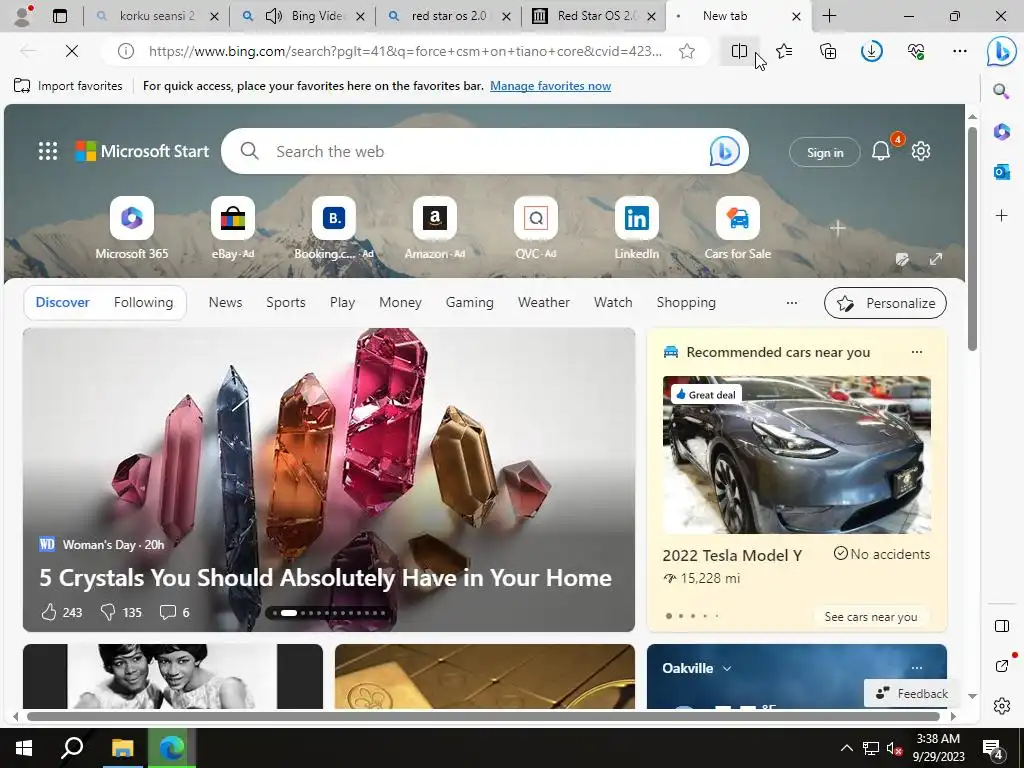Open the Weather feed category
The height and width of the screenshot is (768, 1024).
click(544, 302)
